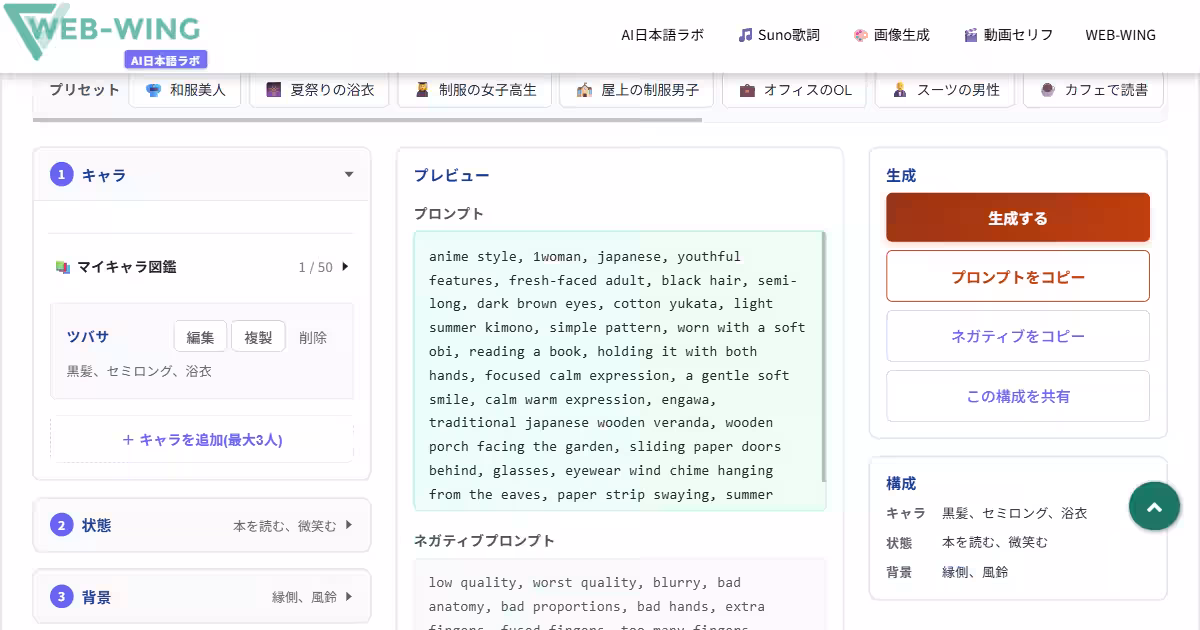
Task: Open the 画像生成 navigation item
Action: 891,35
